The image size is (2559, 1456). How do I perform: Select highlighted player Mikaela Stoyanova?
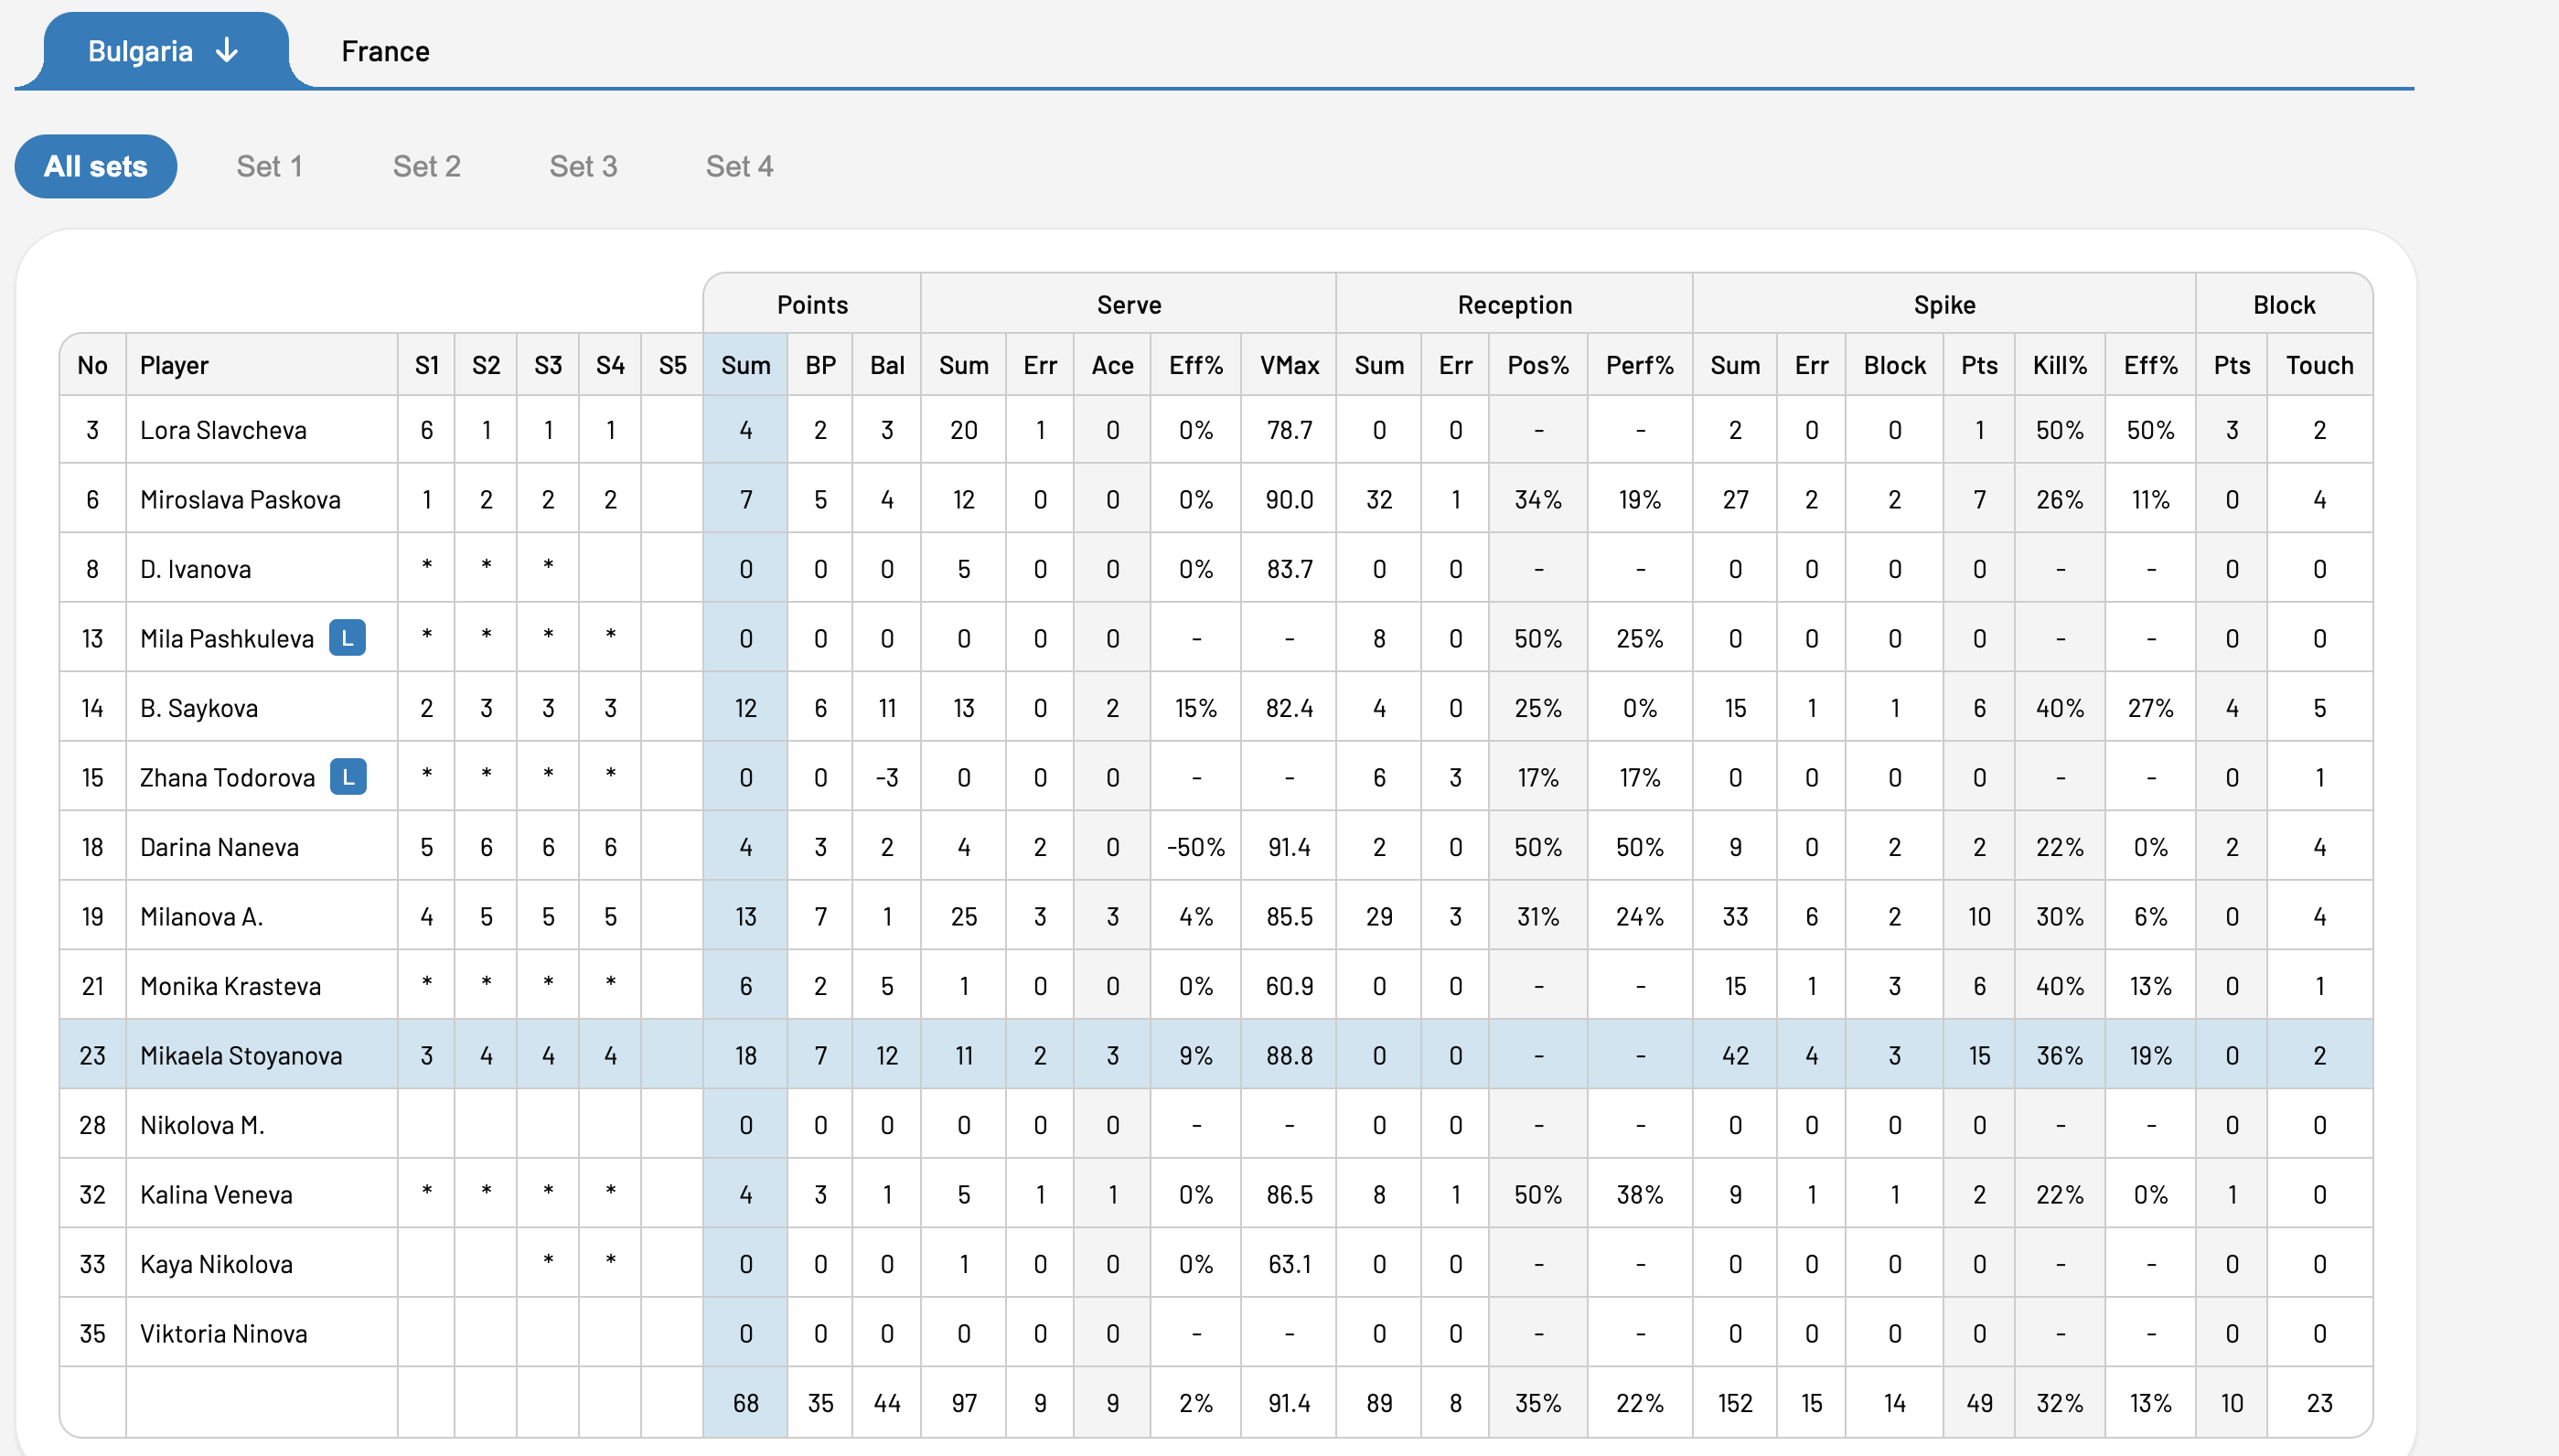click(x=241, y=1055)
